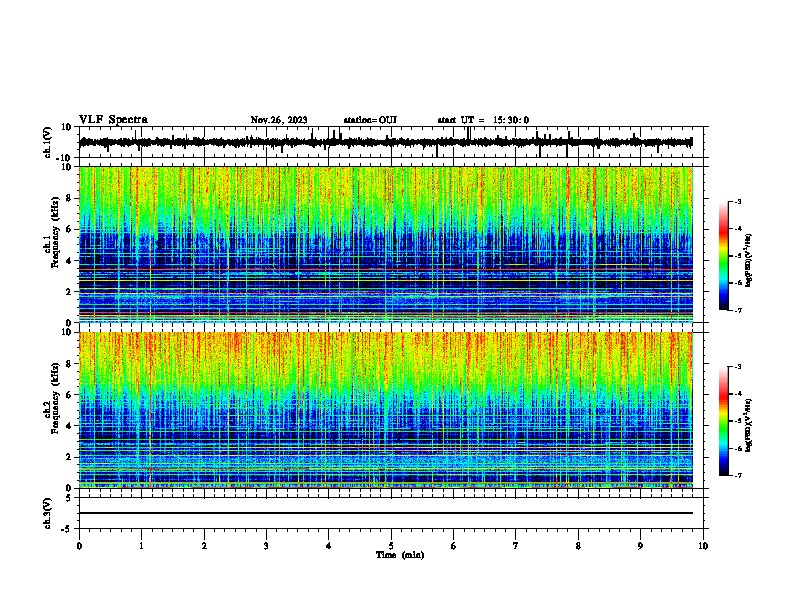This screenshot has height=612, width=792.
Task: Click the ch.3 flat voltage trace
Action: point(386,513)
